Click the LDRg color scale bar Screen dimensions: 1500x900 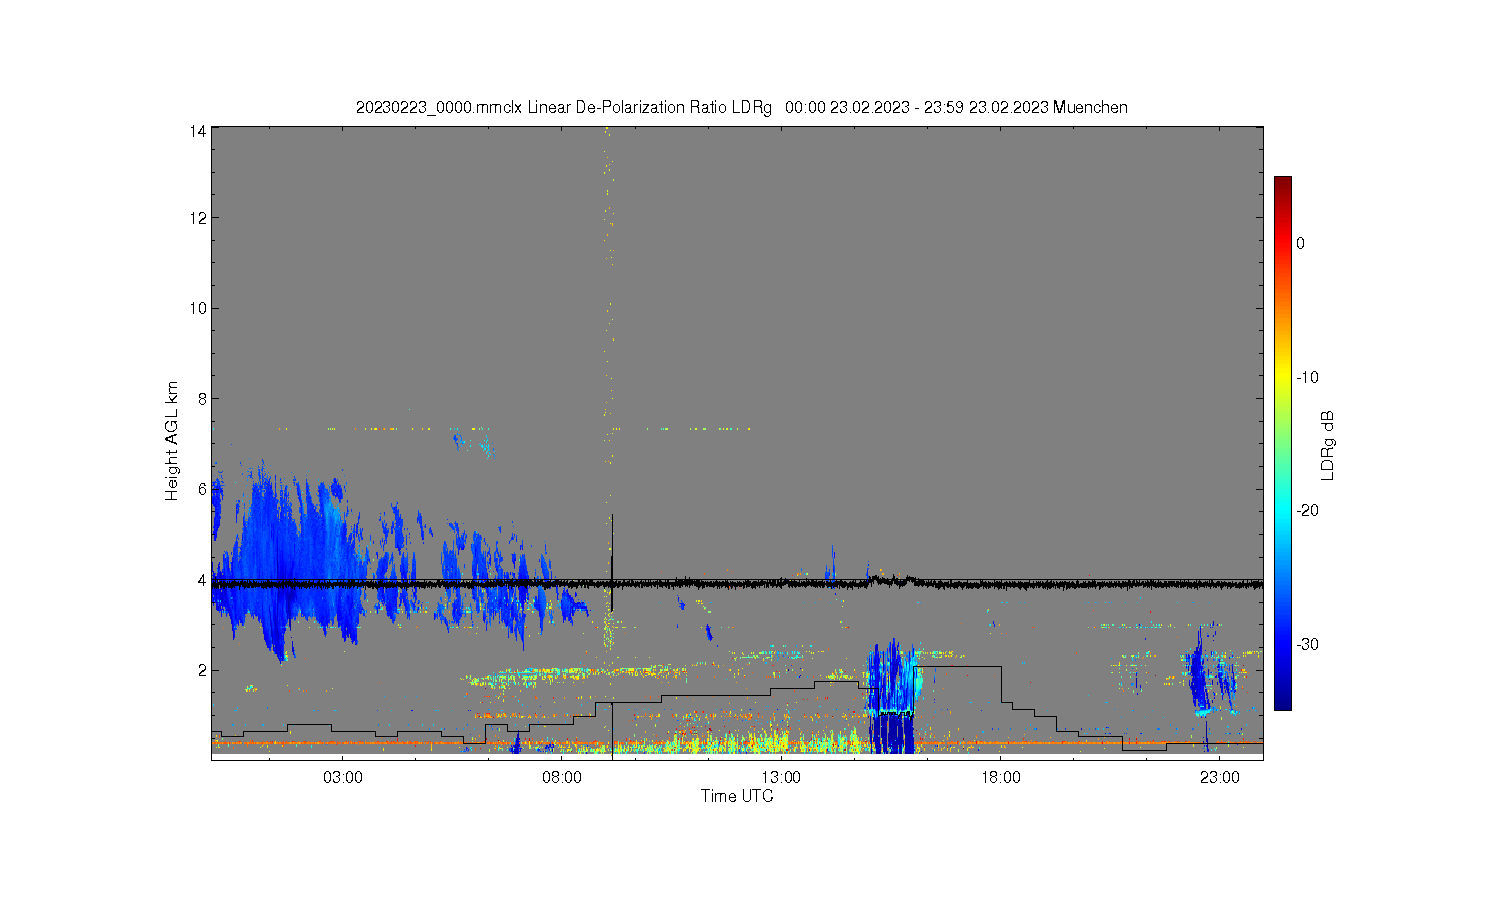(x=1282, y=443)
